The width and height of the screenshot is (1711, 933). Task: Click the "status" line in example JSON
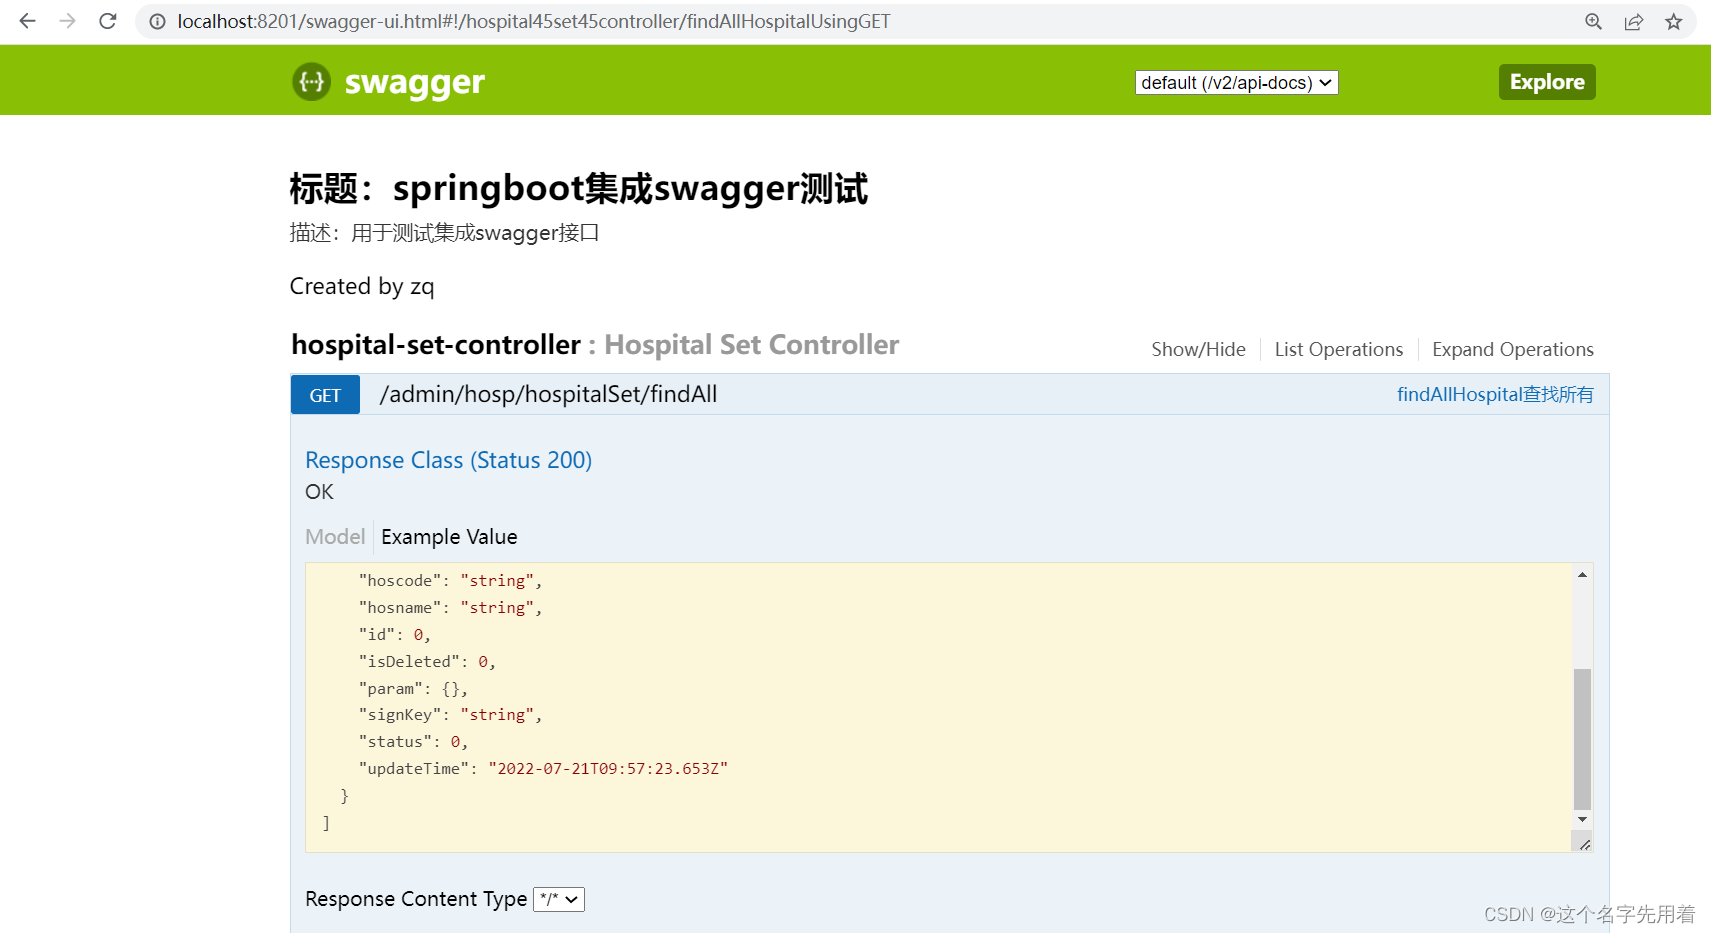click(x=413, y=741)
